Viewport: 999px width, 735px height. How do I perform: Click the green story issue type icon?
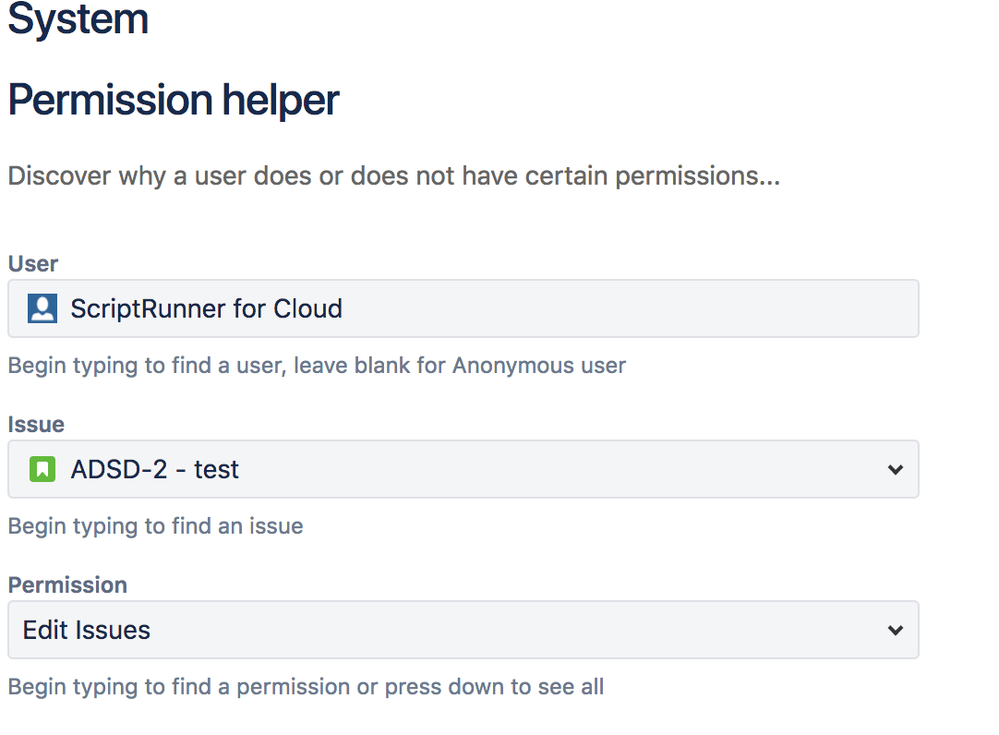42,469
